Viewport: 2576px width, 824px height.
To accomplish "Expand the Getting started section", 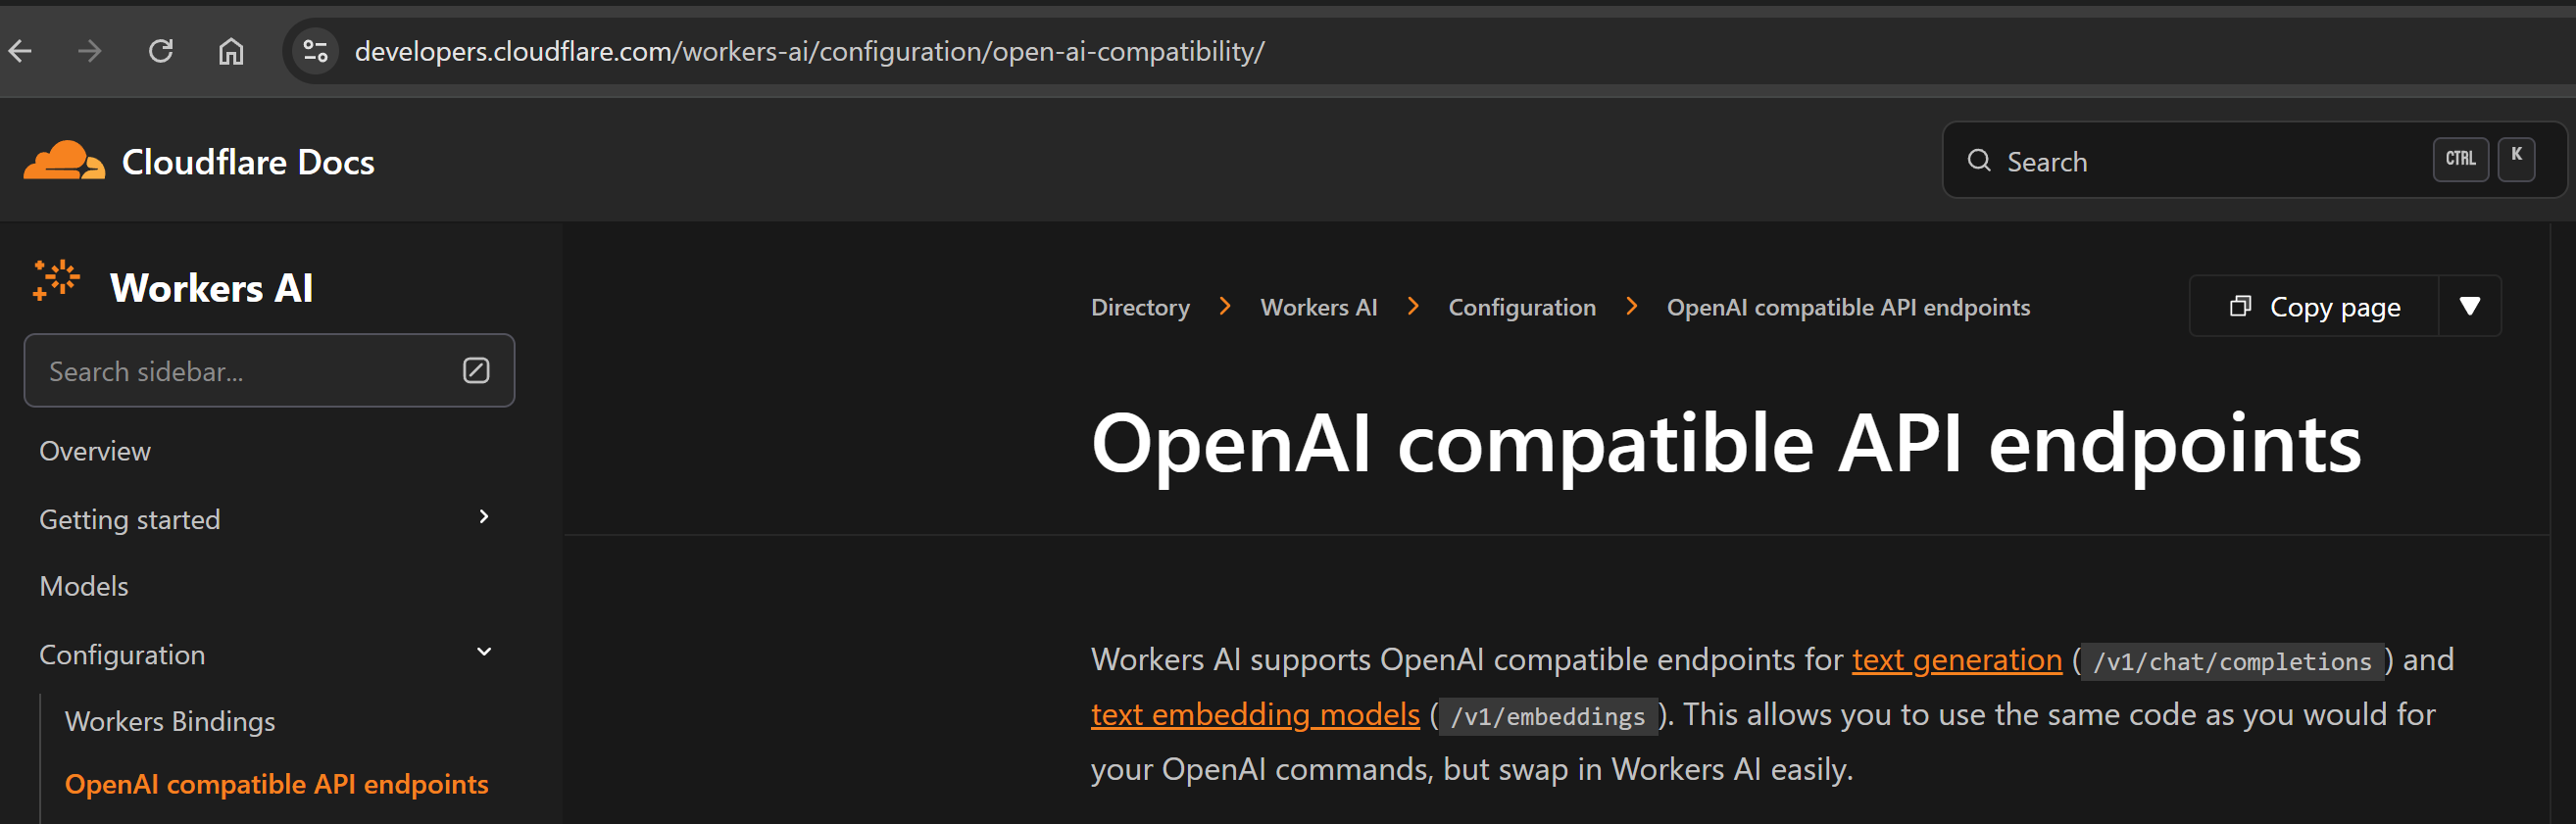I will point(484,517).
